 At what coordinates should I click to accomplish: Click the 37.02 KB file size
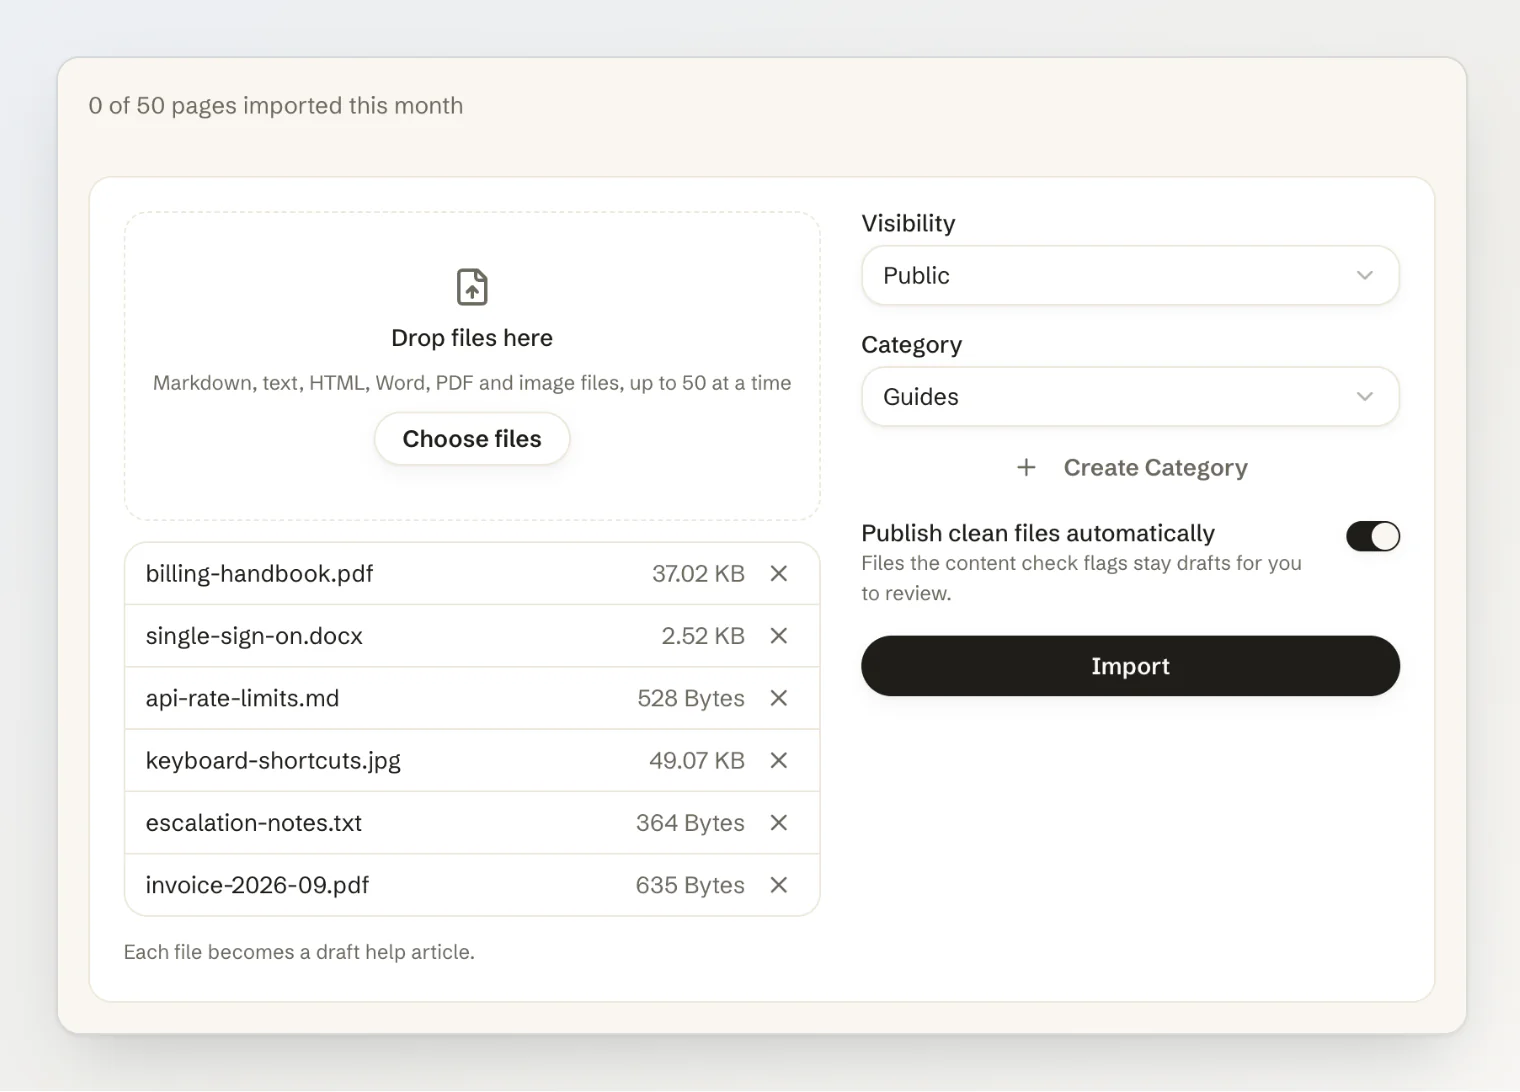click(698, 574)
